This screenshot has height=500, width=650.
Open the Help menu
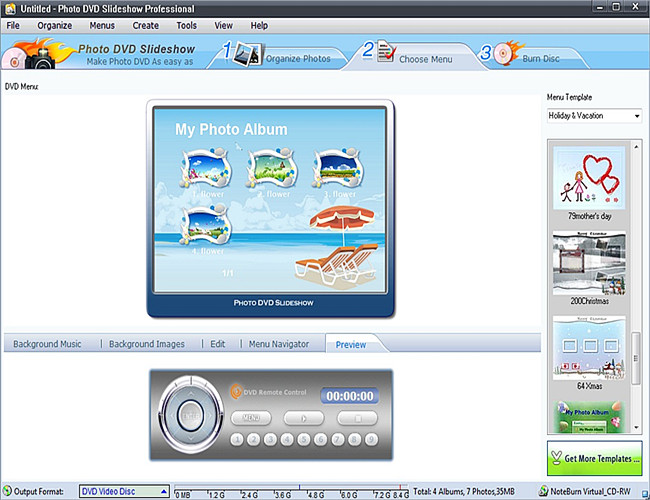[x=259, y=26]
